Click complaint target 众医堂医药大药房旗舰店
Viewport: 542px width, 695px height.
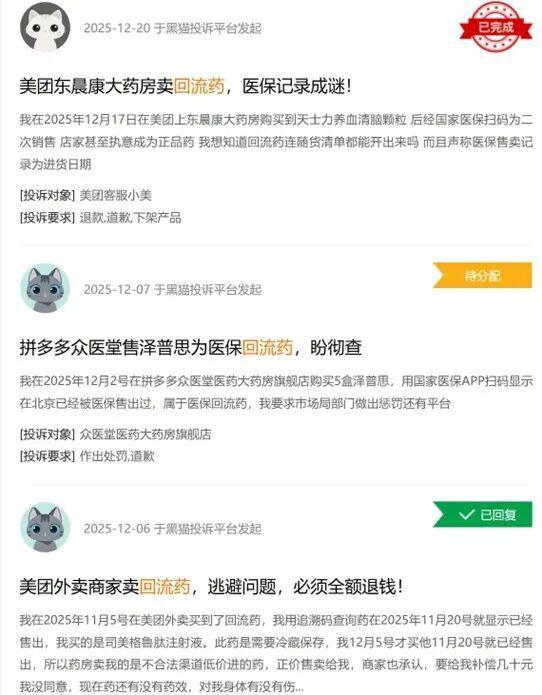point(145,434)
